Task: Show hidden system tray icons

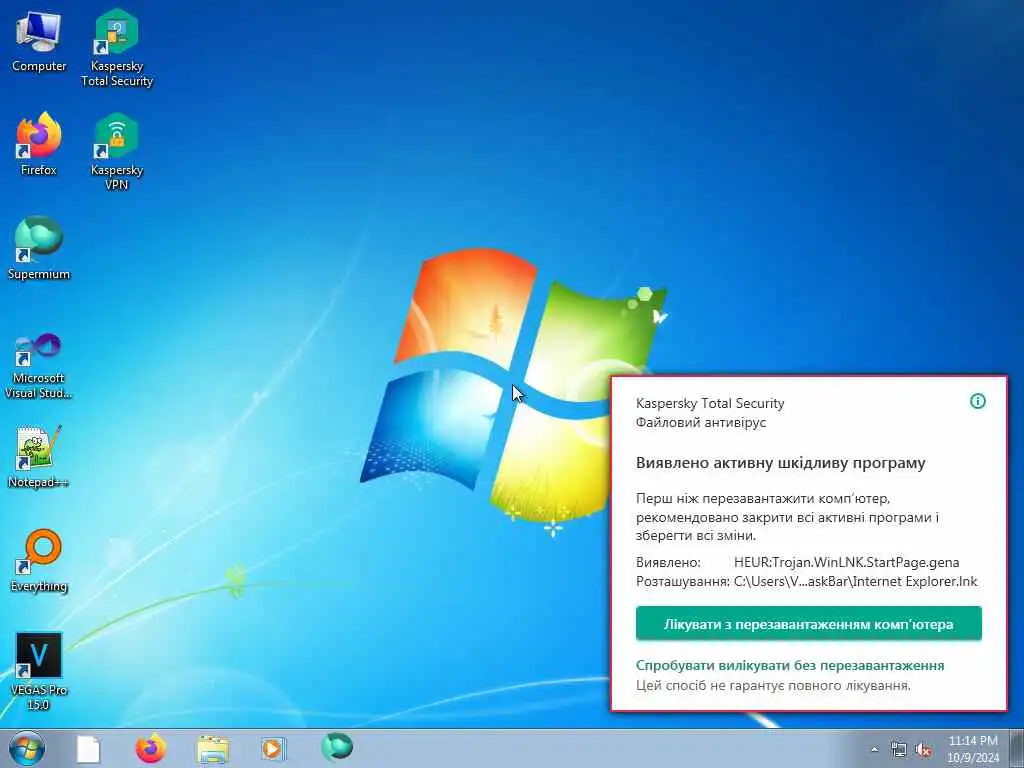Action: (874, 750)
